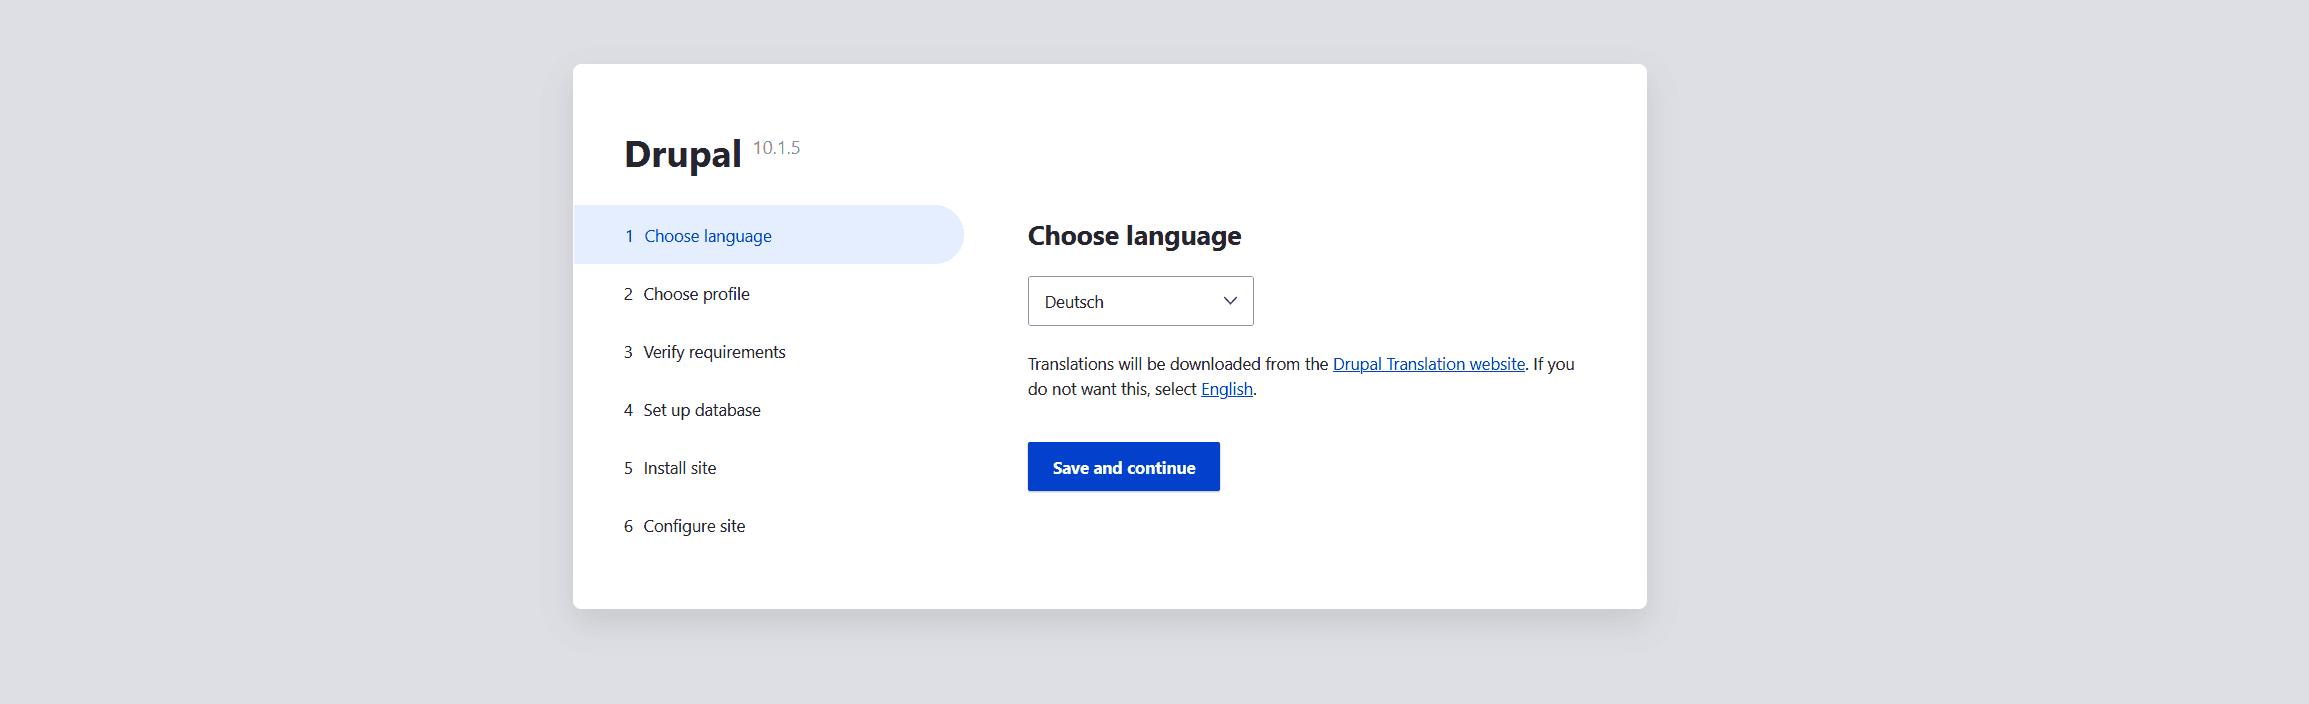
Task: Click the Save and continue button
Action: tap(1124, 467)
